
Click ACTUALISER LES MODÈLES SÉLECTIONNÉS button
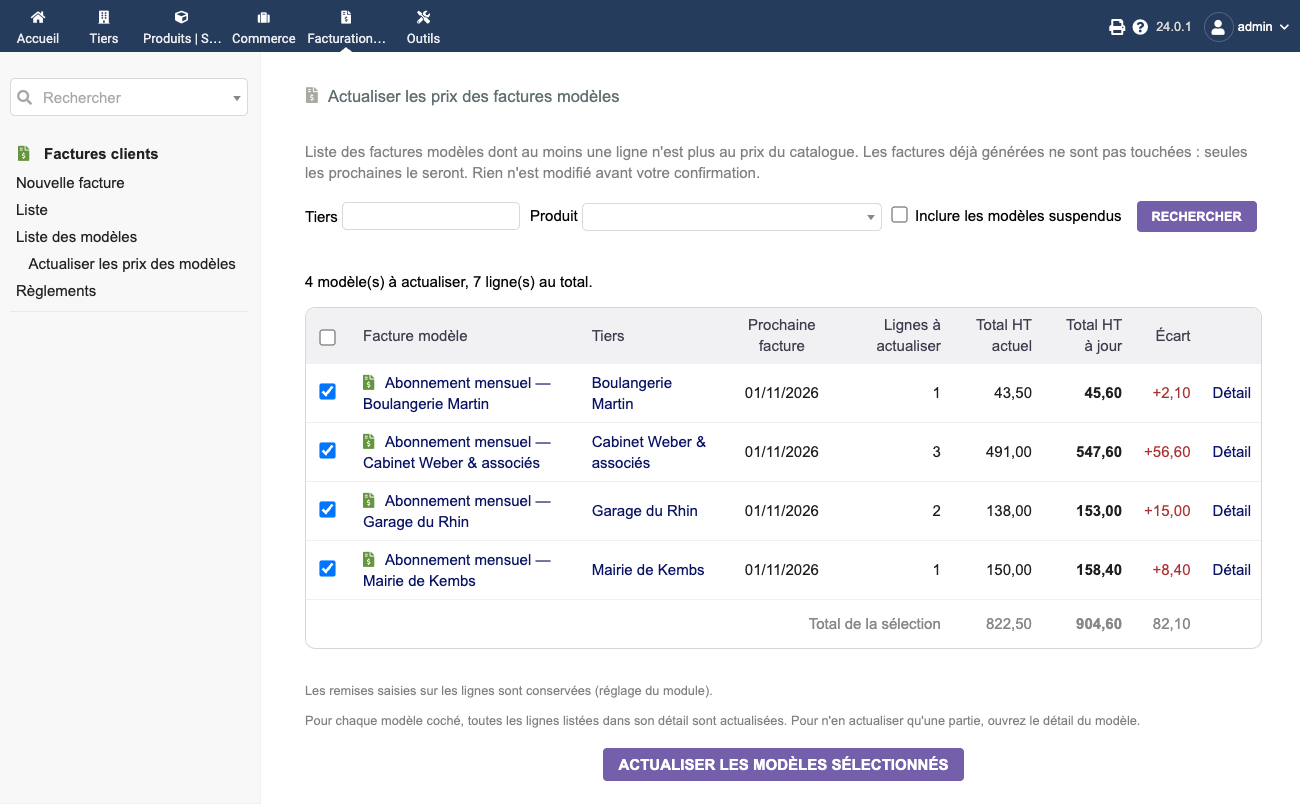pos(783,764)
